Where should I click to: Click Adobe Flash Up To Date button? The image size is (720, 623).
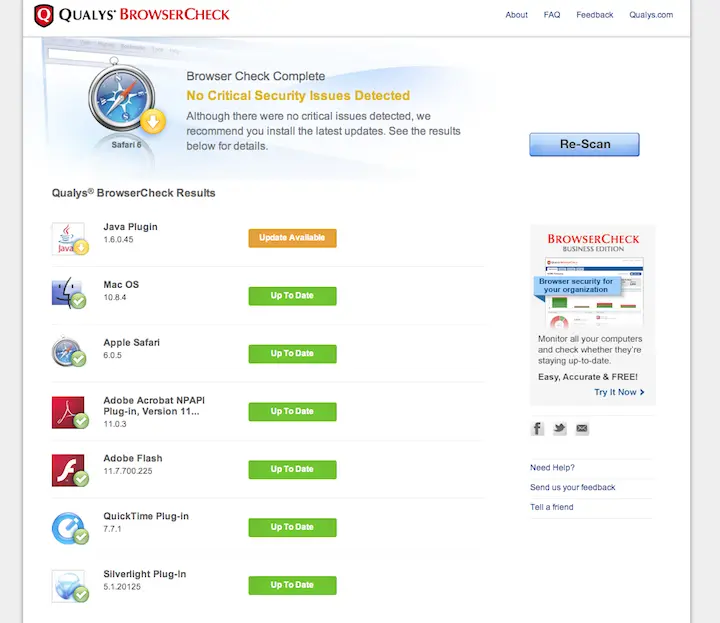(292, 469)
